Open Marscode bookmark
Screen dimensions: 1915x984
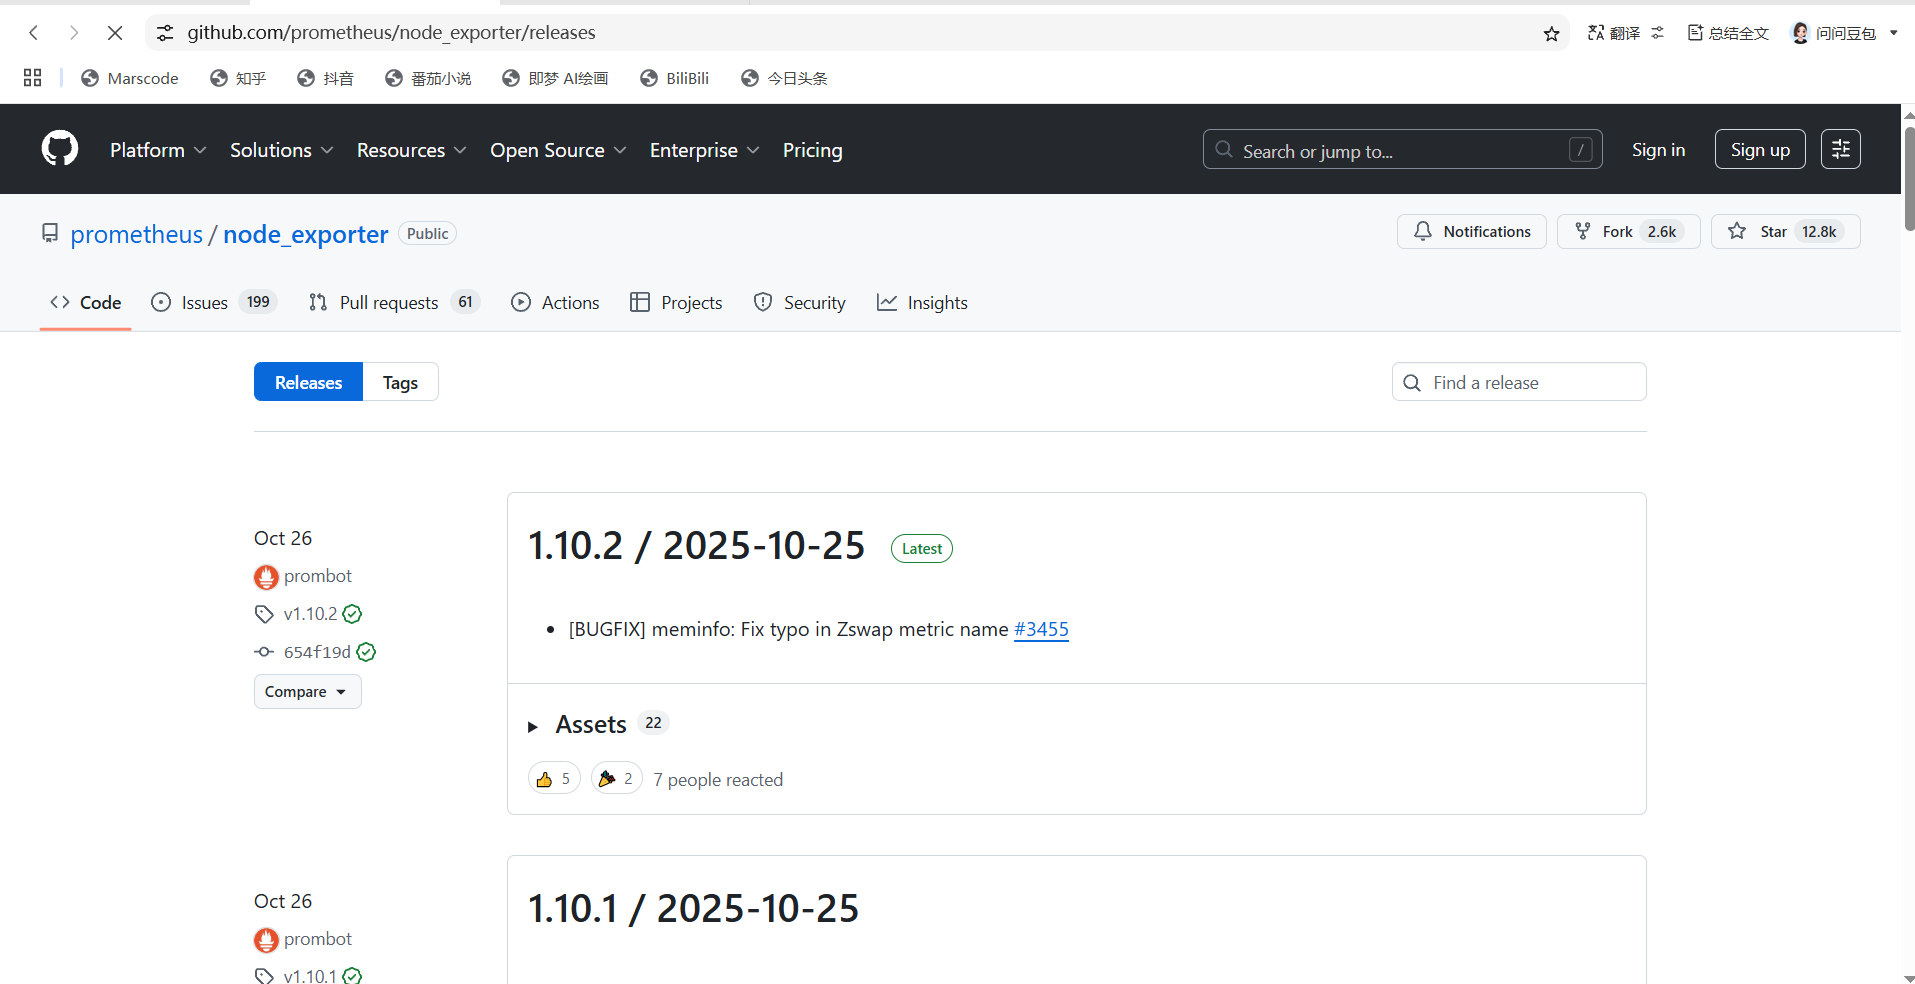(129, 78)
